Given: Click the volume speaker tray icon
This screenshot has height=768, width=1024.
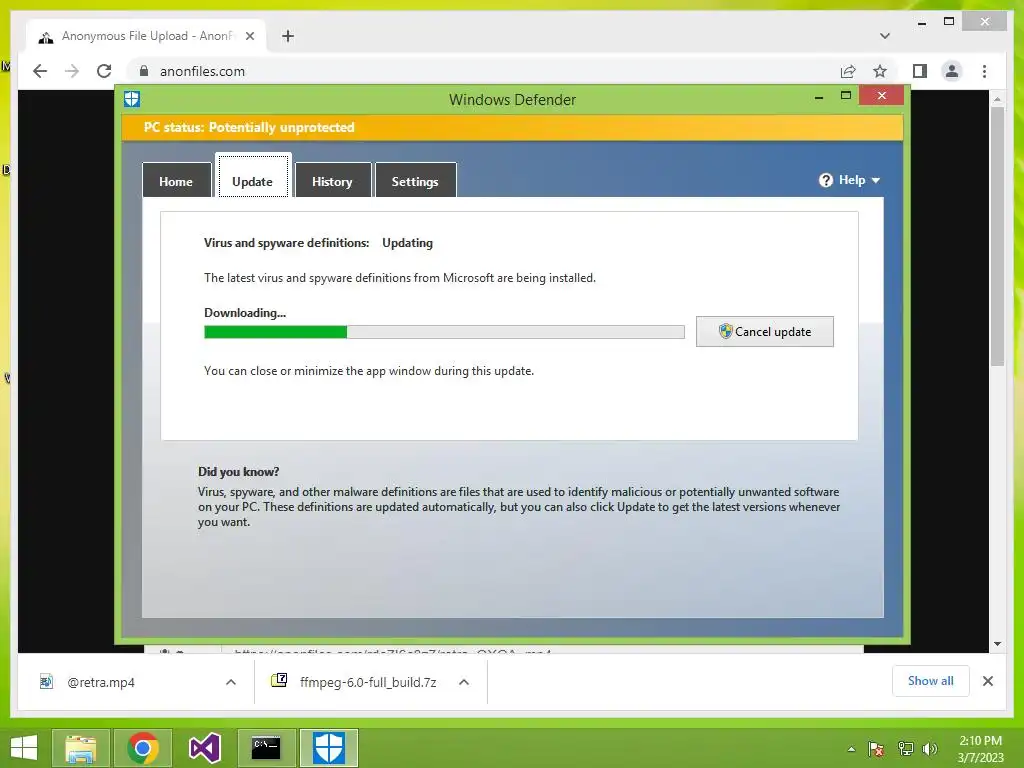Looking at the screenshot, I should [x=930, y=749].
